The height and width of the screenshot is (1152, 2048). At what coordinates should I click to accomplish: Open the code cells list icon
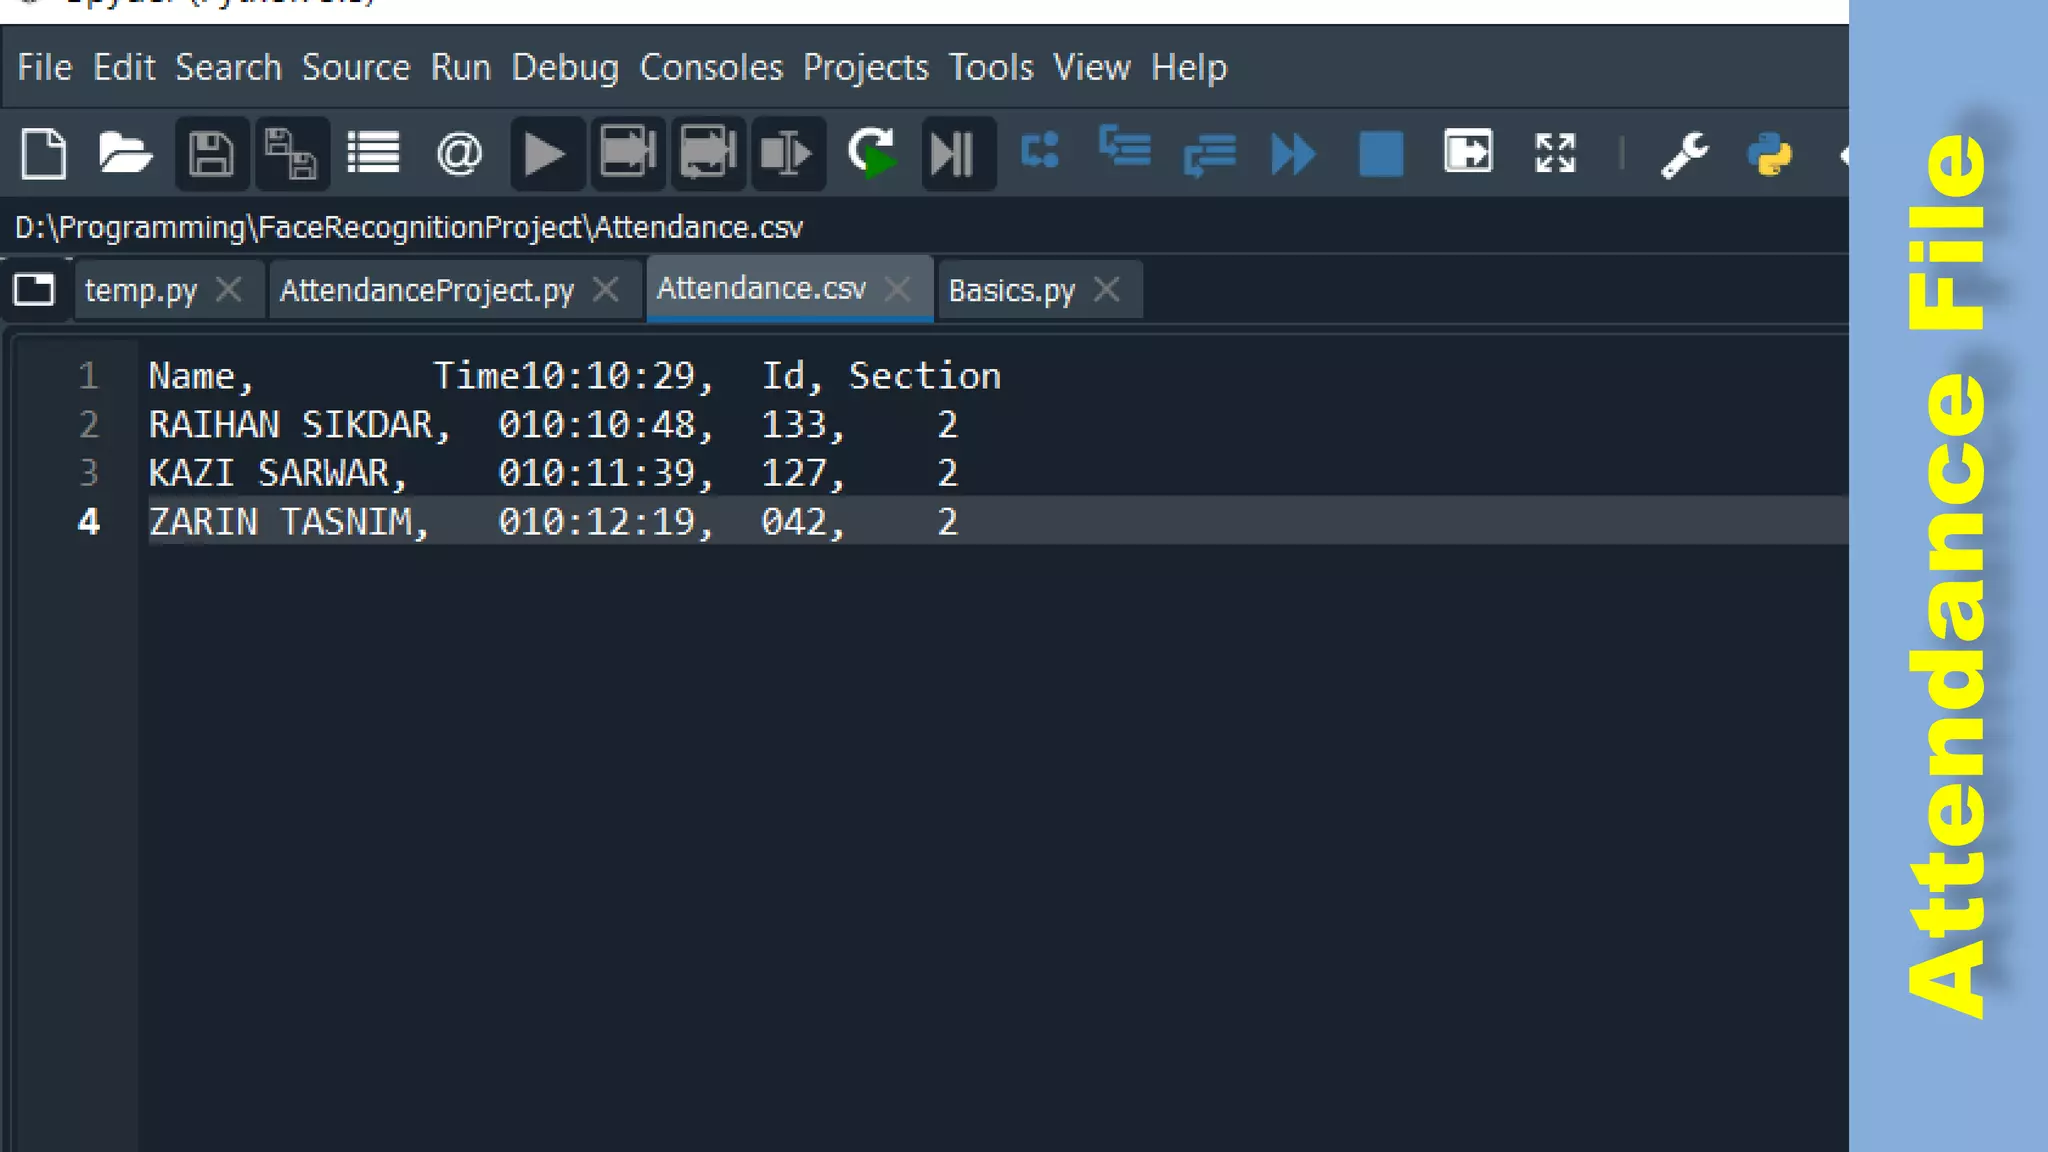[373, 154]
